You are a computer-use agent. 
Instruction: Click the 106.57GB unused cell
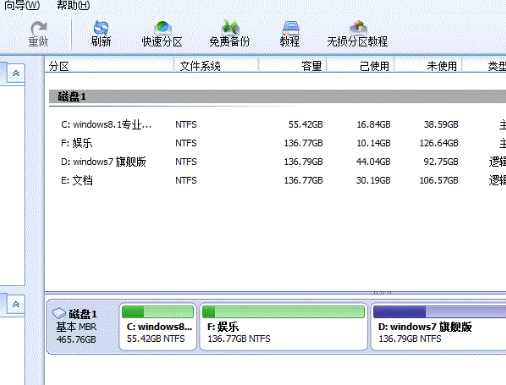pyautogui.click(x=439, y=181)
